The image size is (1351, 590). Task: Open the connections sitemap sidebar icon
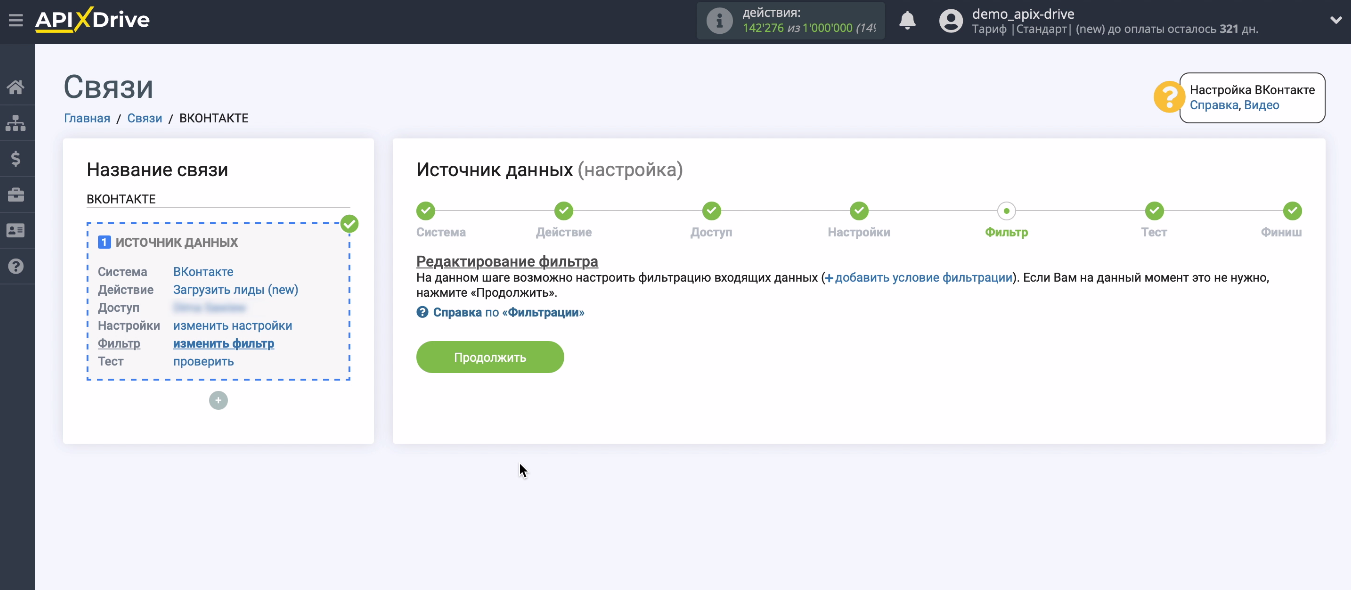[x=16, y=123]
